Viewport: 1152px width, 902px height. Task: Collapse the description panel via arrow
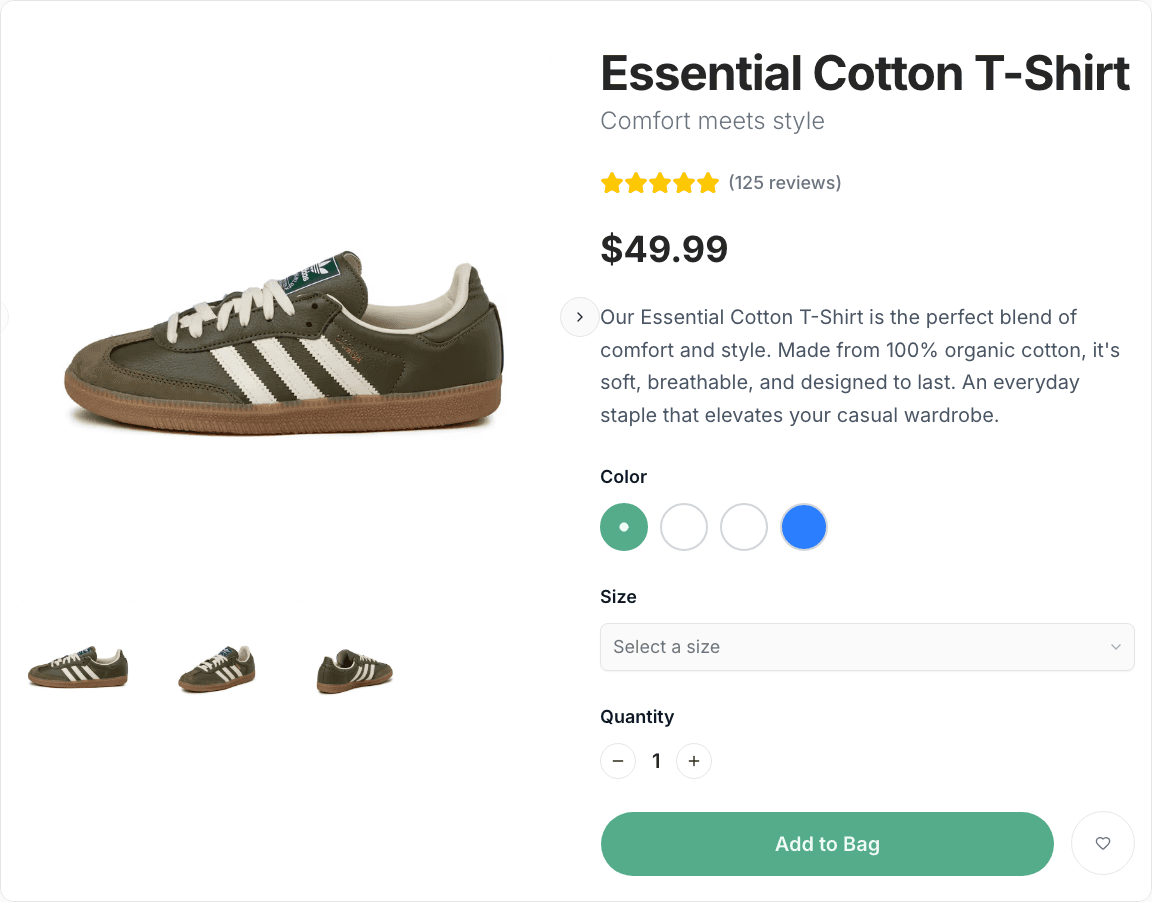tap(579, 317)
